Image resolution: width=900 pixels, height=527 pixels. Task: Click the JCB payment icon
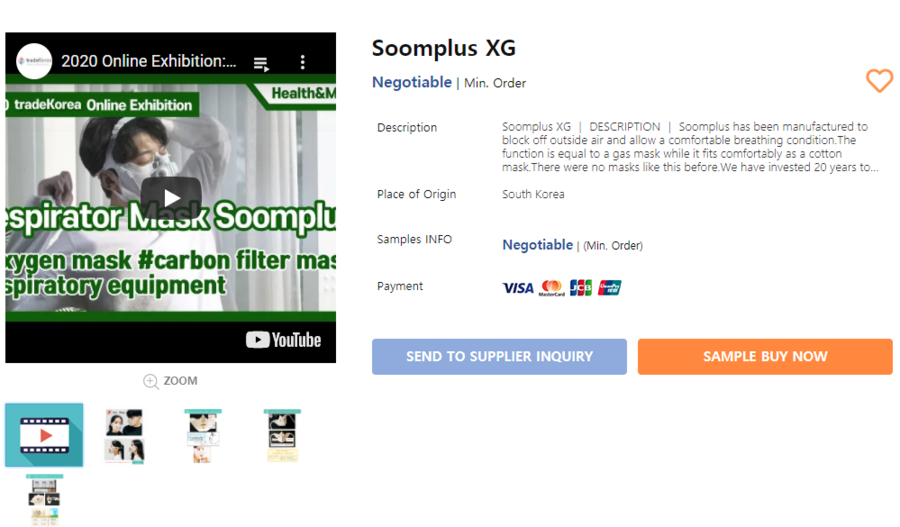[x=581, y=288]
